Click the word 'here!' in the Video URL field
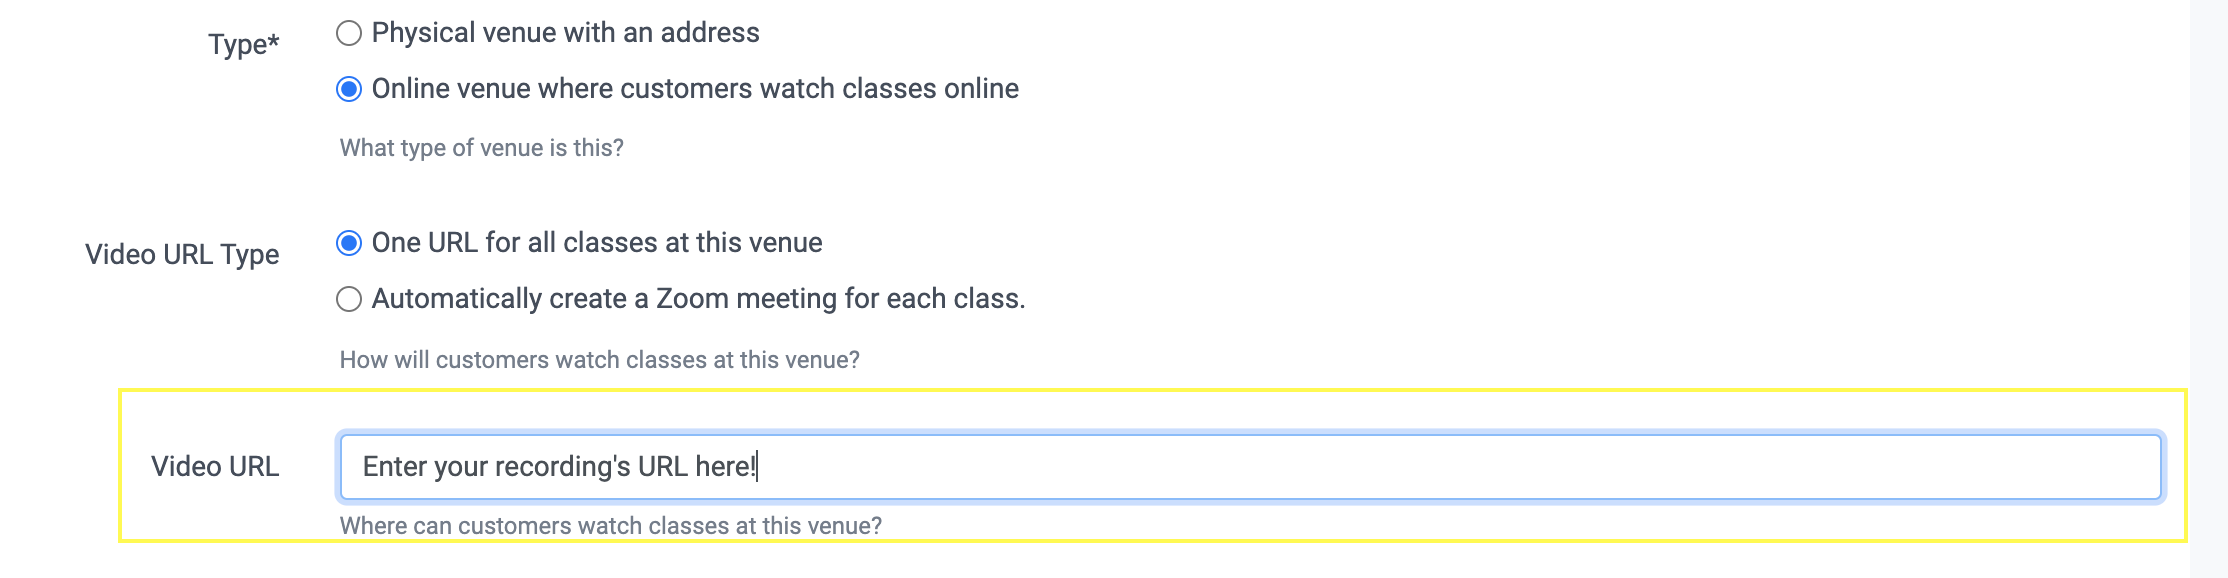This screenshot has height=578, width=2228. click(x=725, y=467)
